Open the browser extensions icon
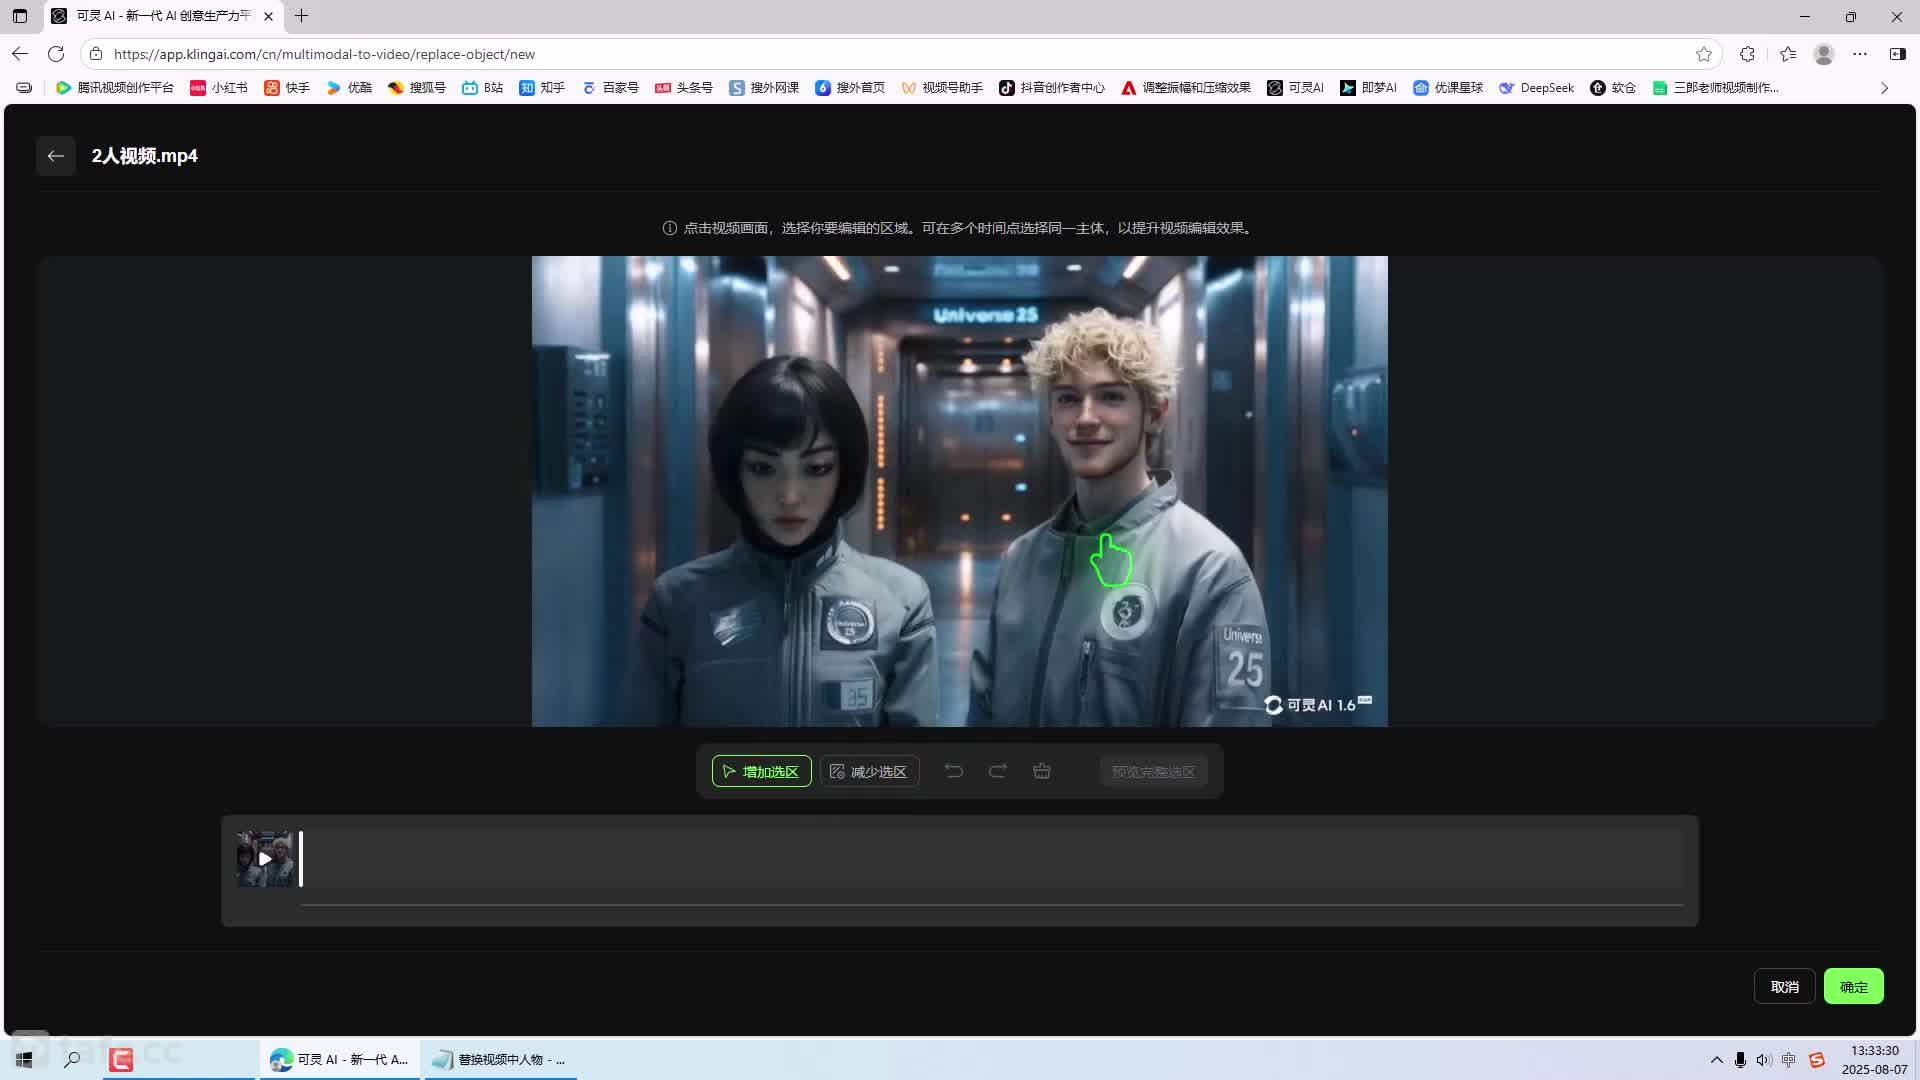This screenshot has height=1080, width=1920. [x=1747, y=54]
